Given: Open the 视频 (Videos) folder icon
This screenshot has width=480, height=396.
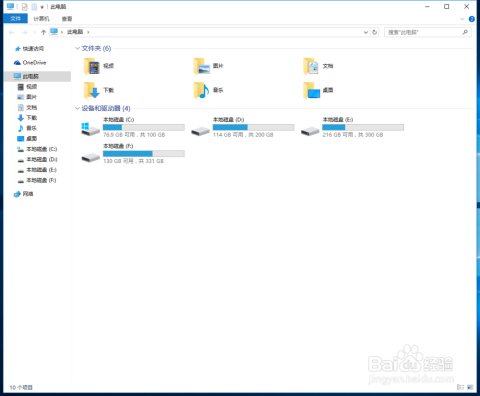Looking at the screenshot, I should tap(92, 66).
